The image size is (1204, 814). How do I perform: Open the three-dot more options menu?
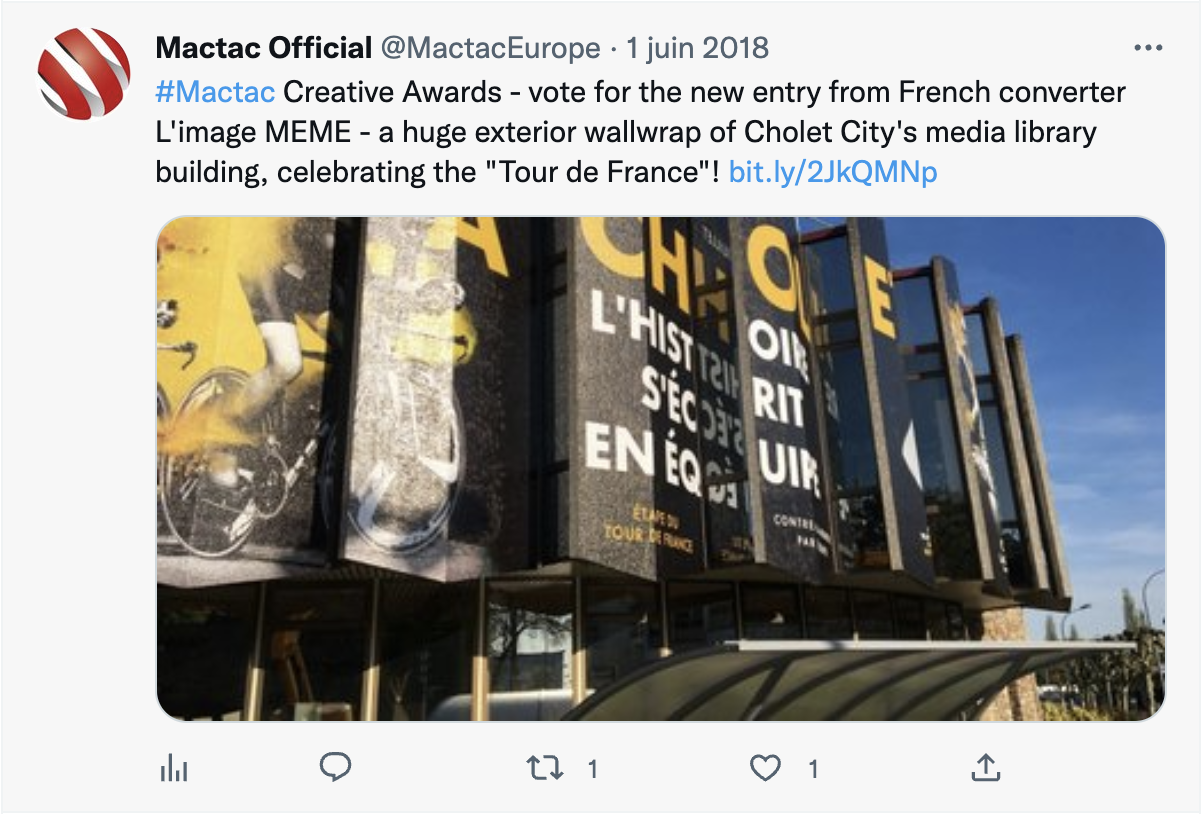[x=1145, y=48]
